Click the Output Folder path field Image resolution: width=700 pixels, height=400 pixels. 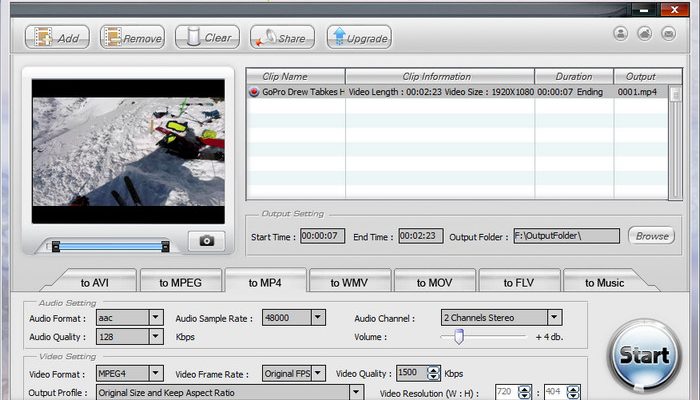(x=567, y=236)
